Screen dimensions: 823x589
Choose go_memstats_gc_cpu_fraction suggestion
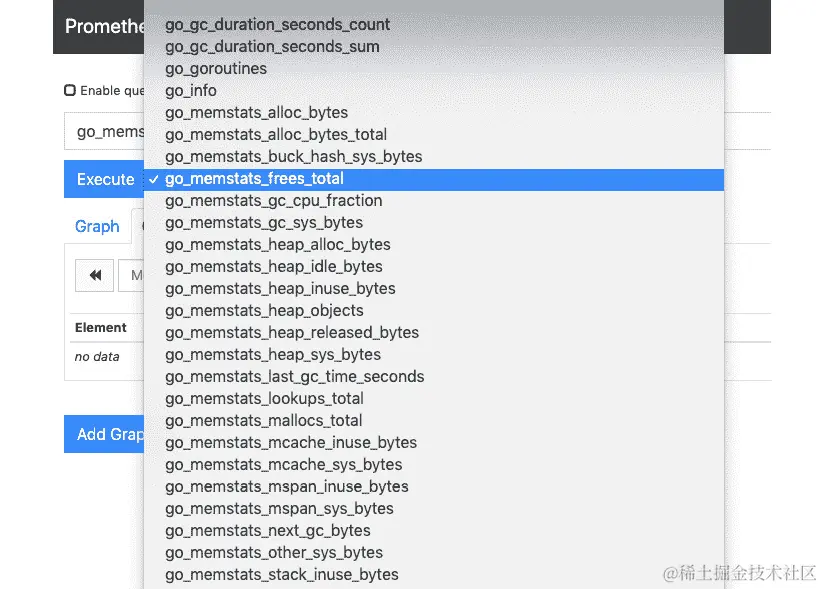coord(274,200)
